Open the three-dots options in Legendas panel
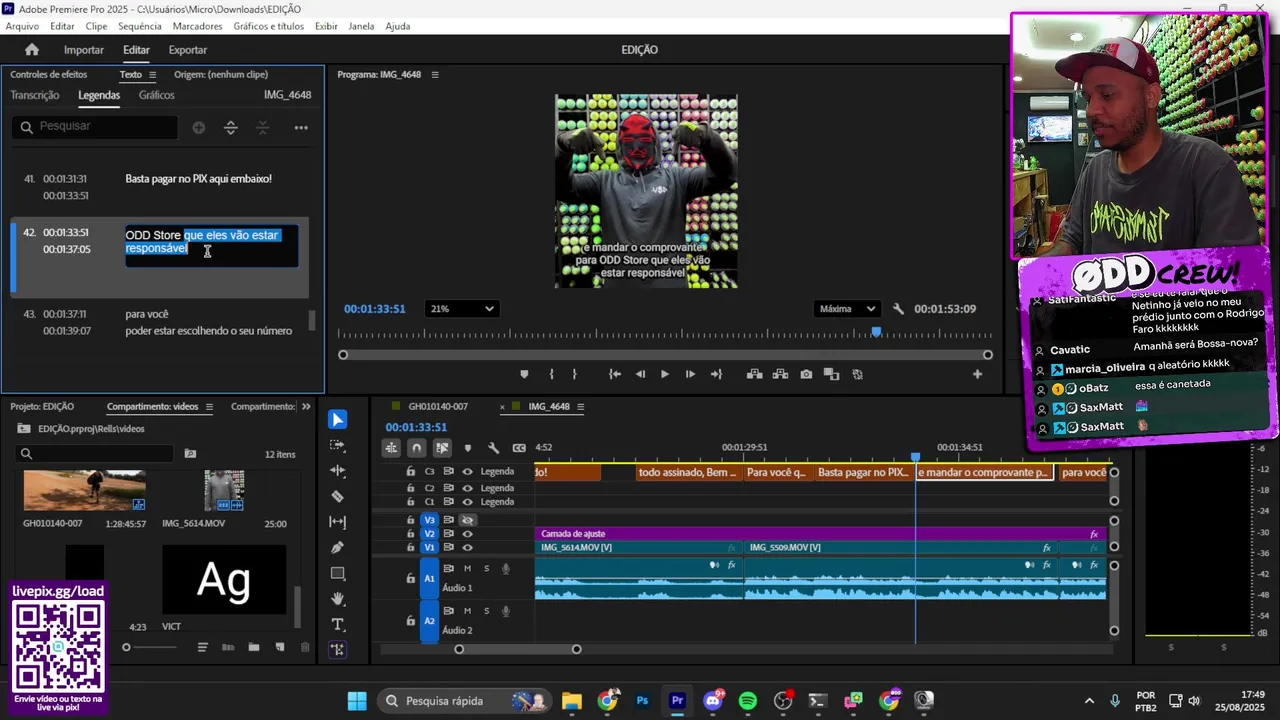The image size is (1280, 720). [301, 128]
